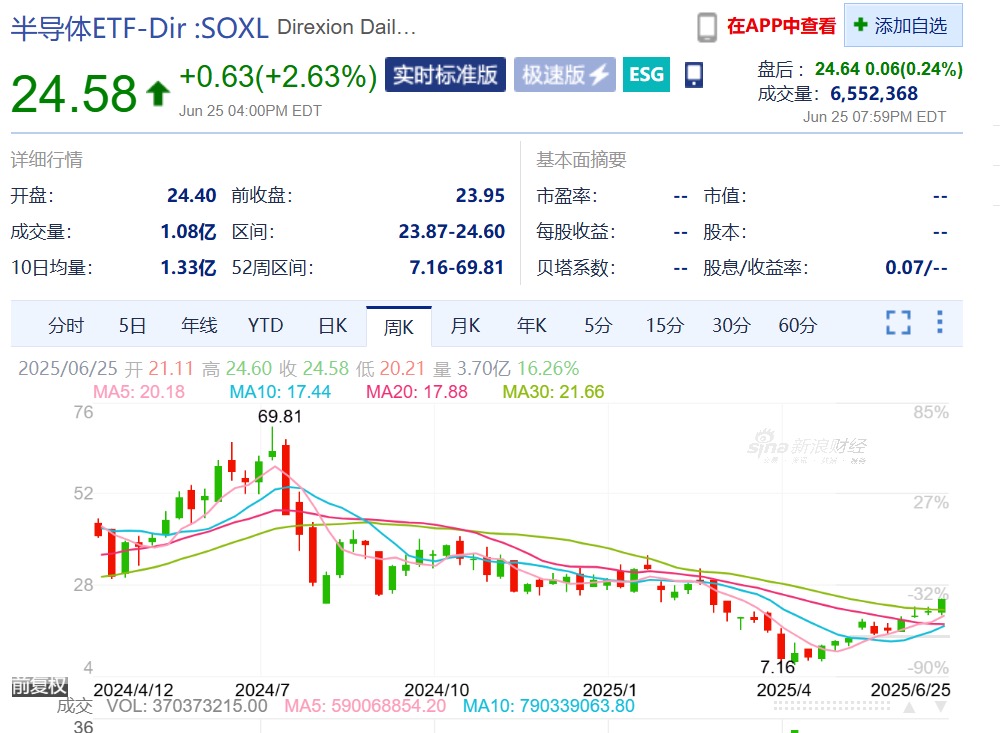The image size is (1000, 733).
Task: Click the 股息/收益率 value 0.07/--
Action: pyautogui.click(x=916, y=267)
